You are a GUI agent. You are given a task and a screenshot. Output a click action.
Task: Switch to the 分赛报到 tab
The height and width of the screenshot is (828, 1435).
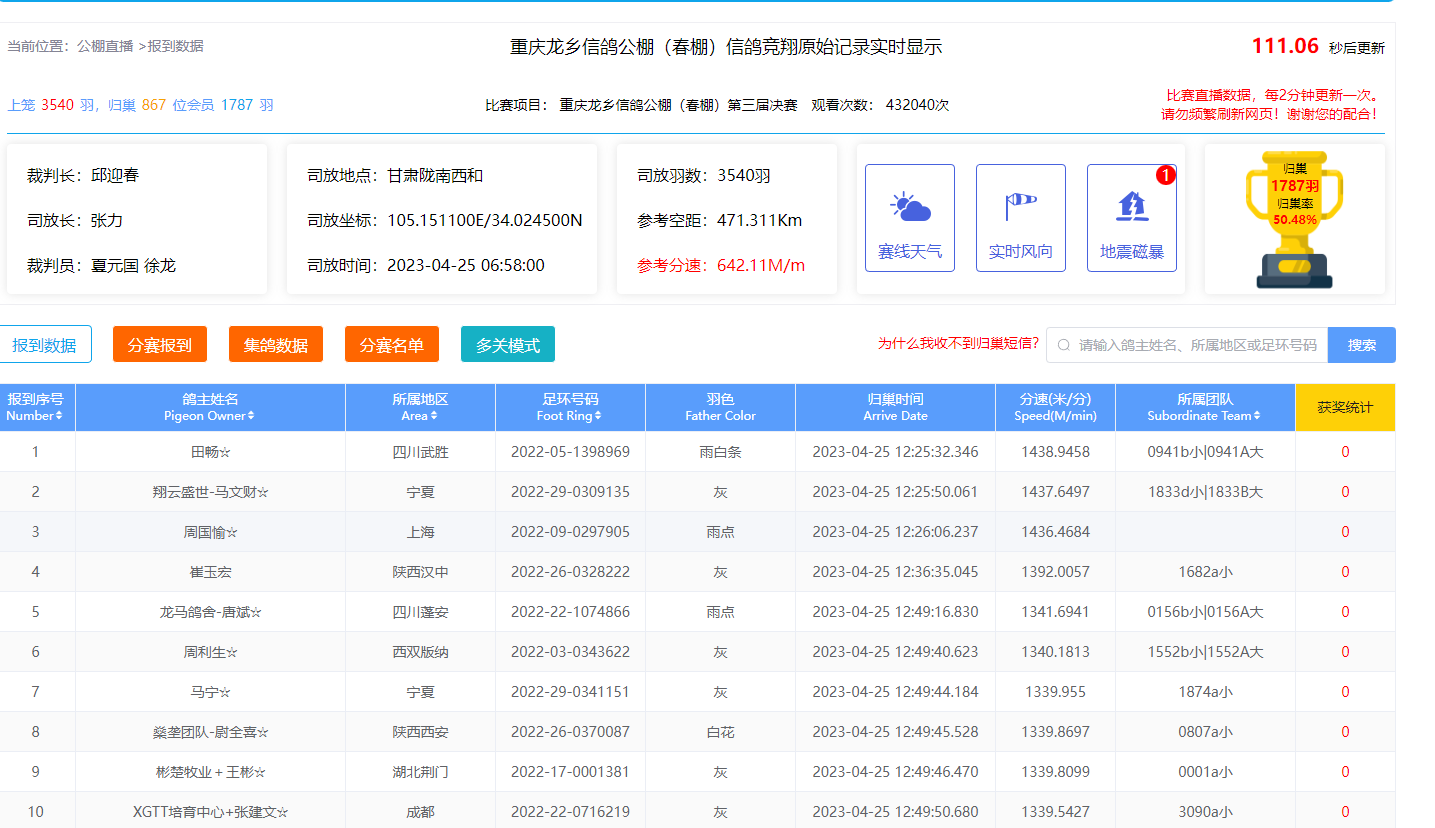159,345
